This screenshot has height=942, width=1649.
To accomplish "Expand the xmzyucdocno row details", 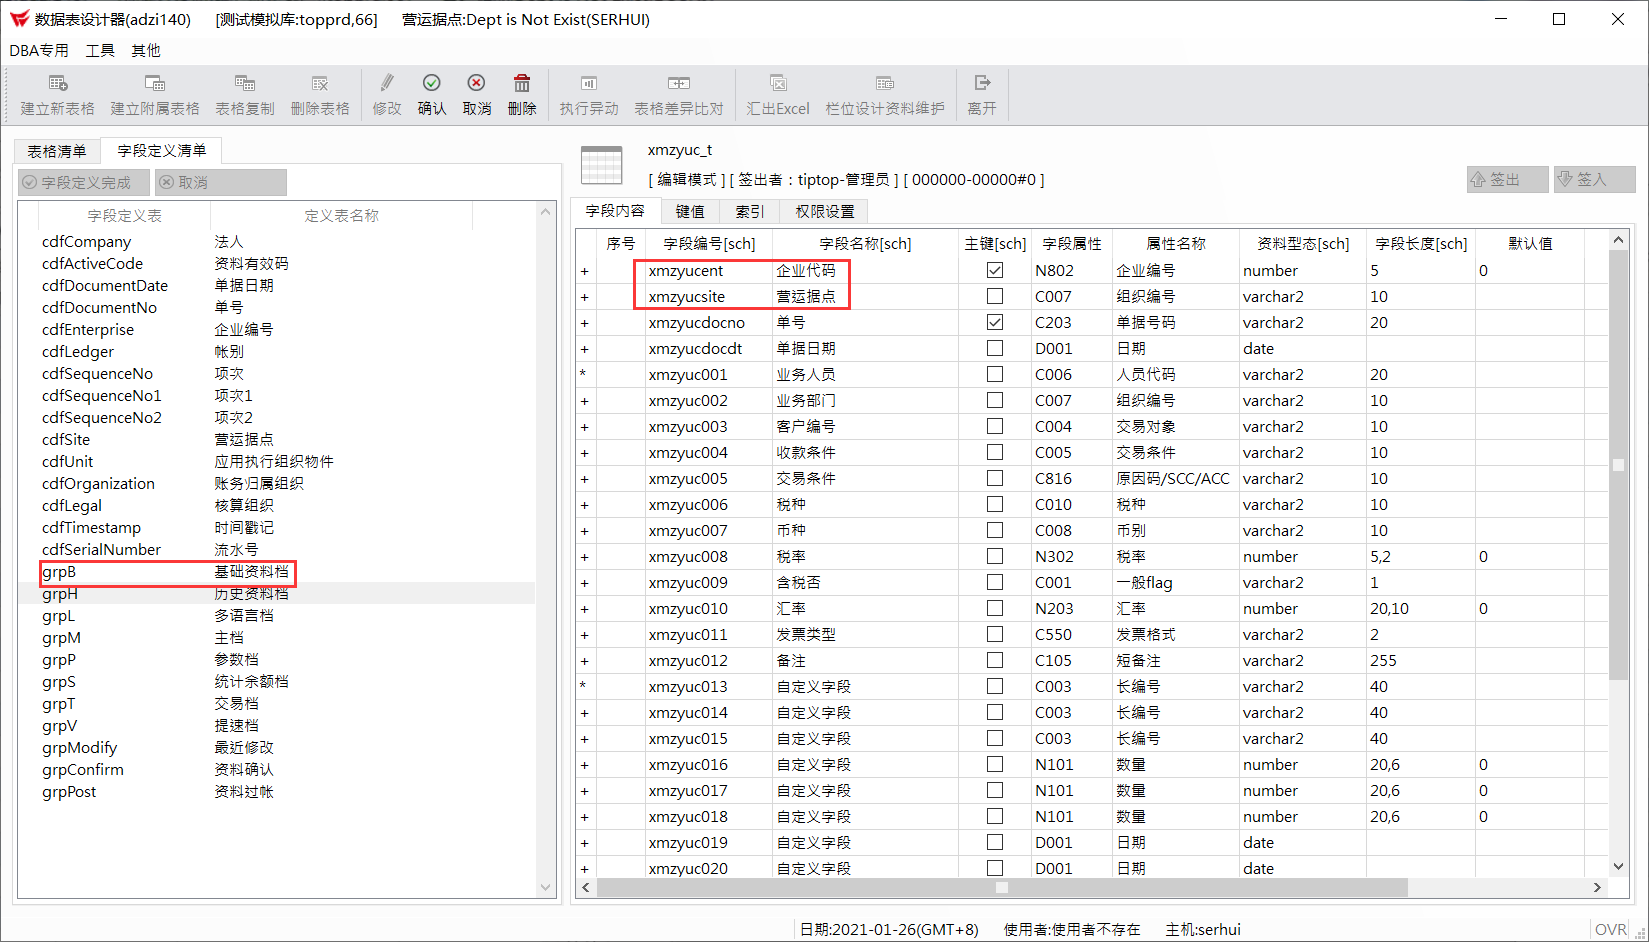I will tap(584, 322).
